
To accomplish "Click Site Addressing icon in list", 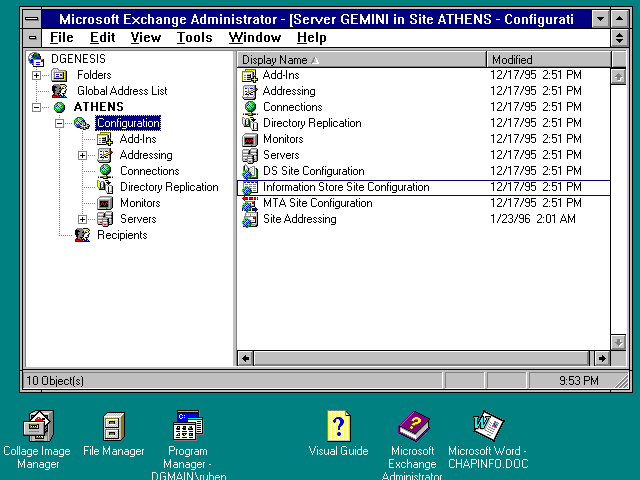I will click(x=250, y=220).
